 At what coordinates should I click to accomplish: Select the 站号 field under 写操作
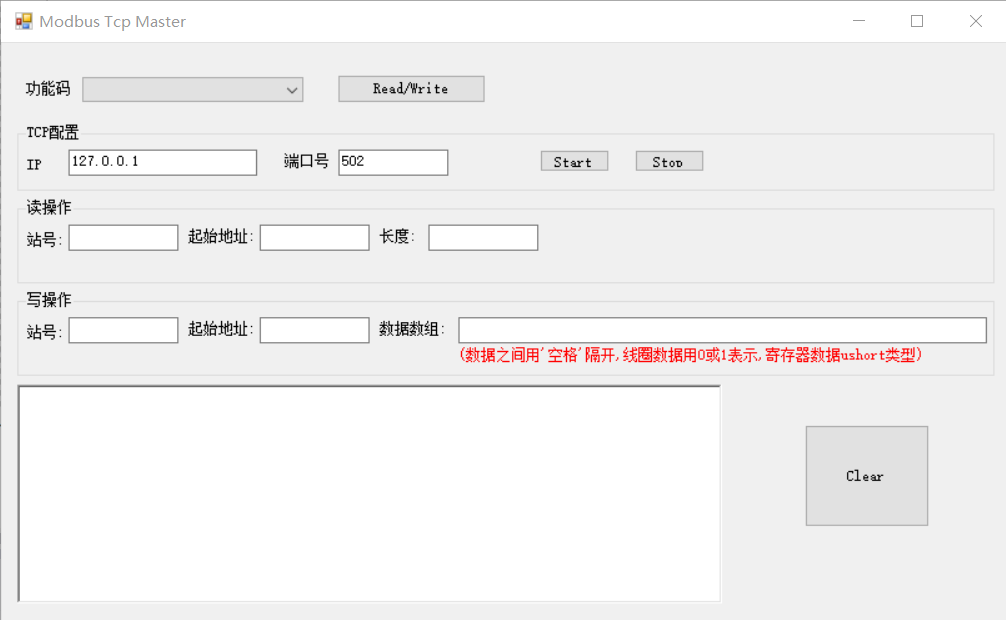point(123,330)
